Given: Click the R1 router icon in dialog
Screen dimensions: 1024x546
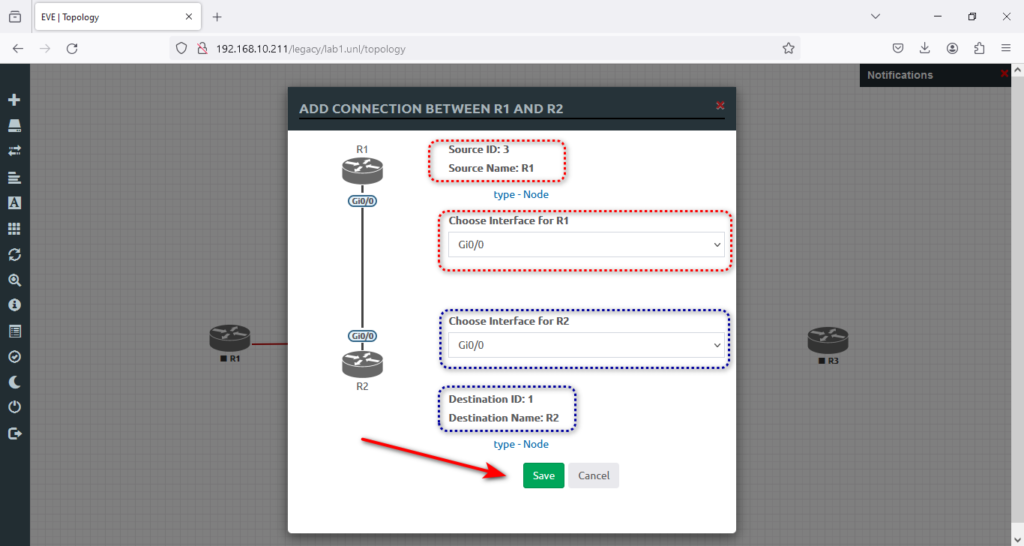Looking at the screenshot, I should pyautogui.click(x=362, y=170).
